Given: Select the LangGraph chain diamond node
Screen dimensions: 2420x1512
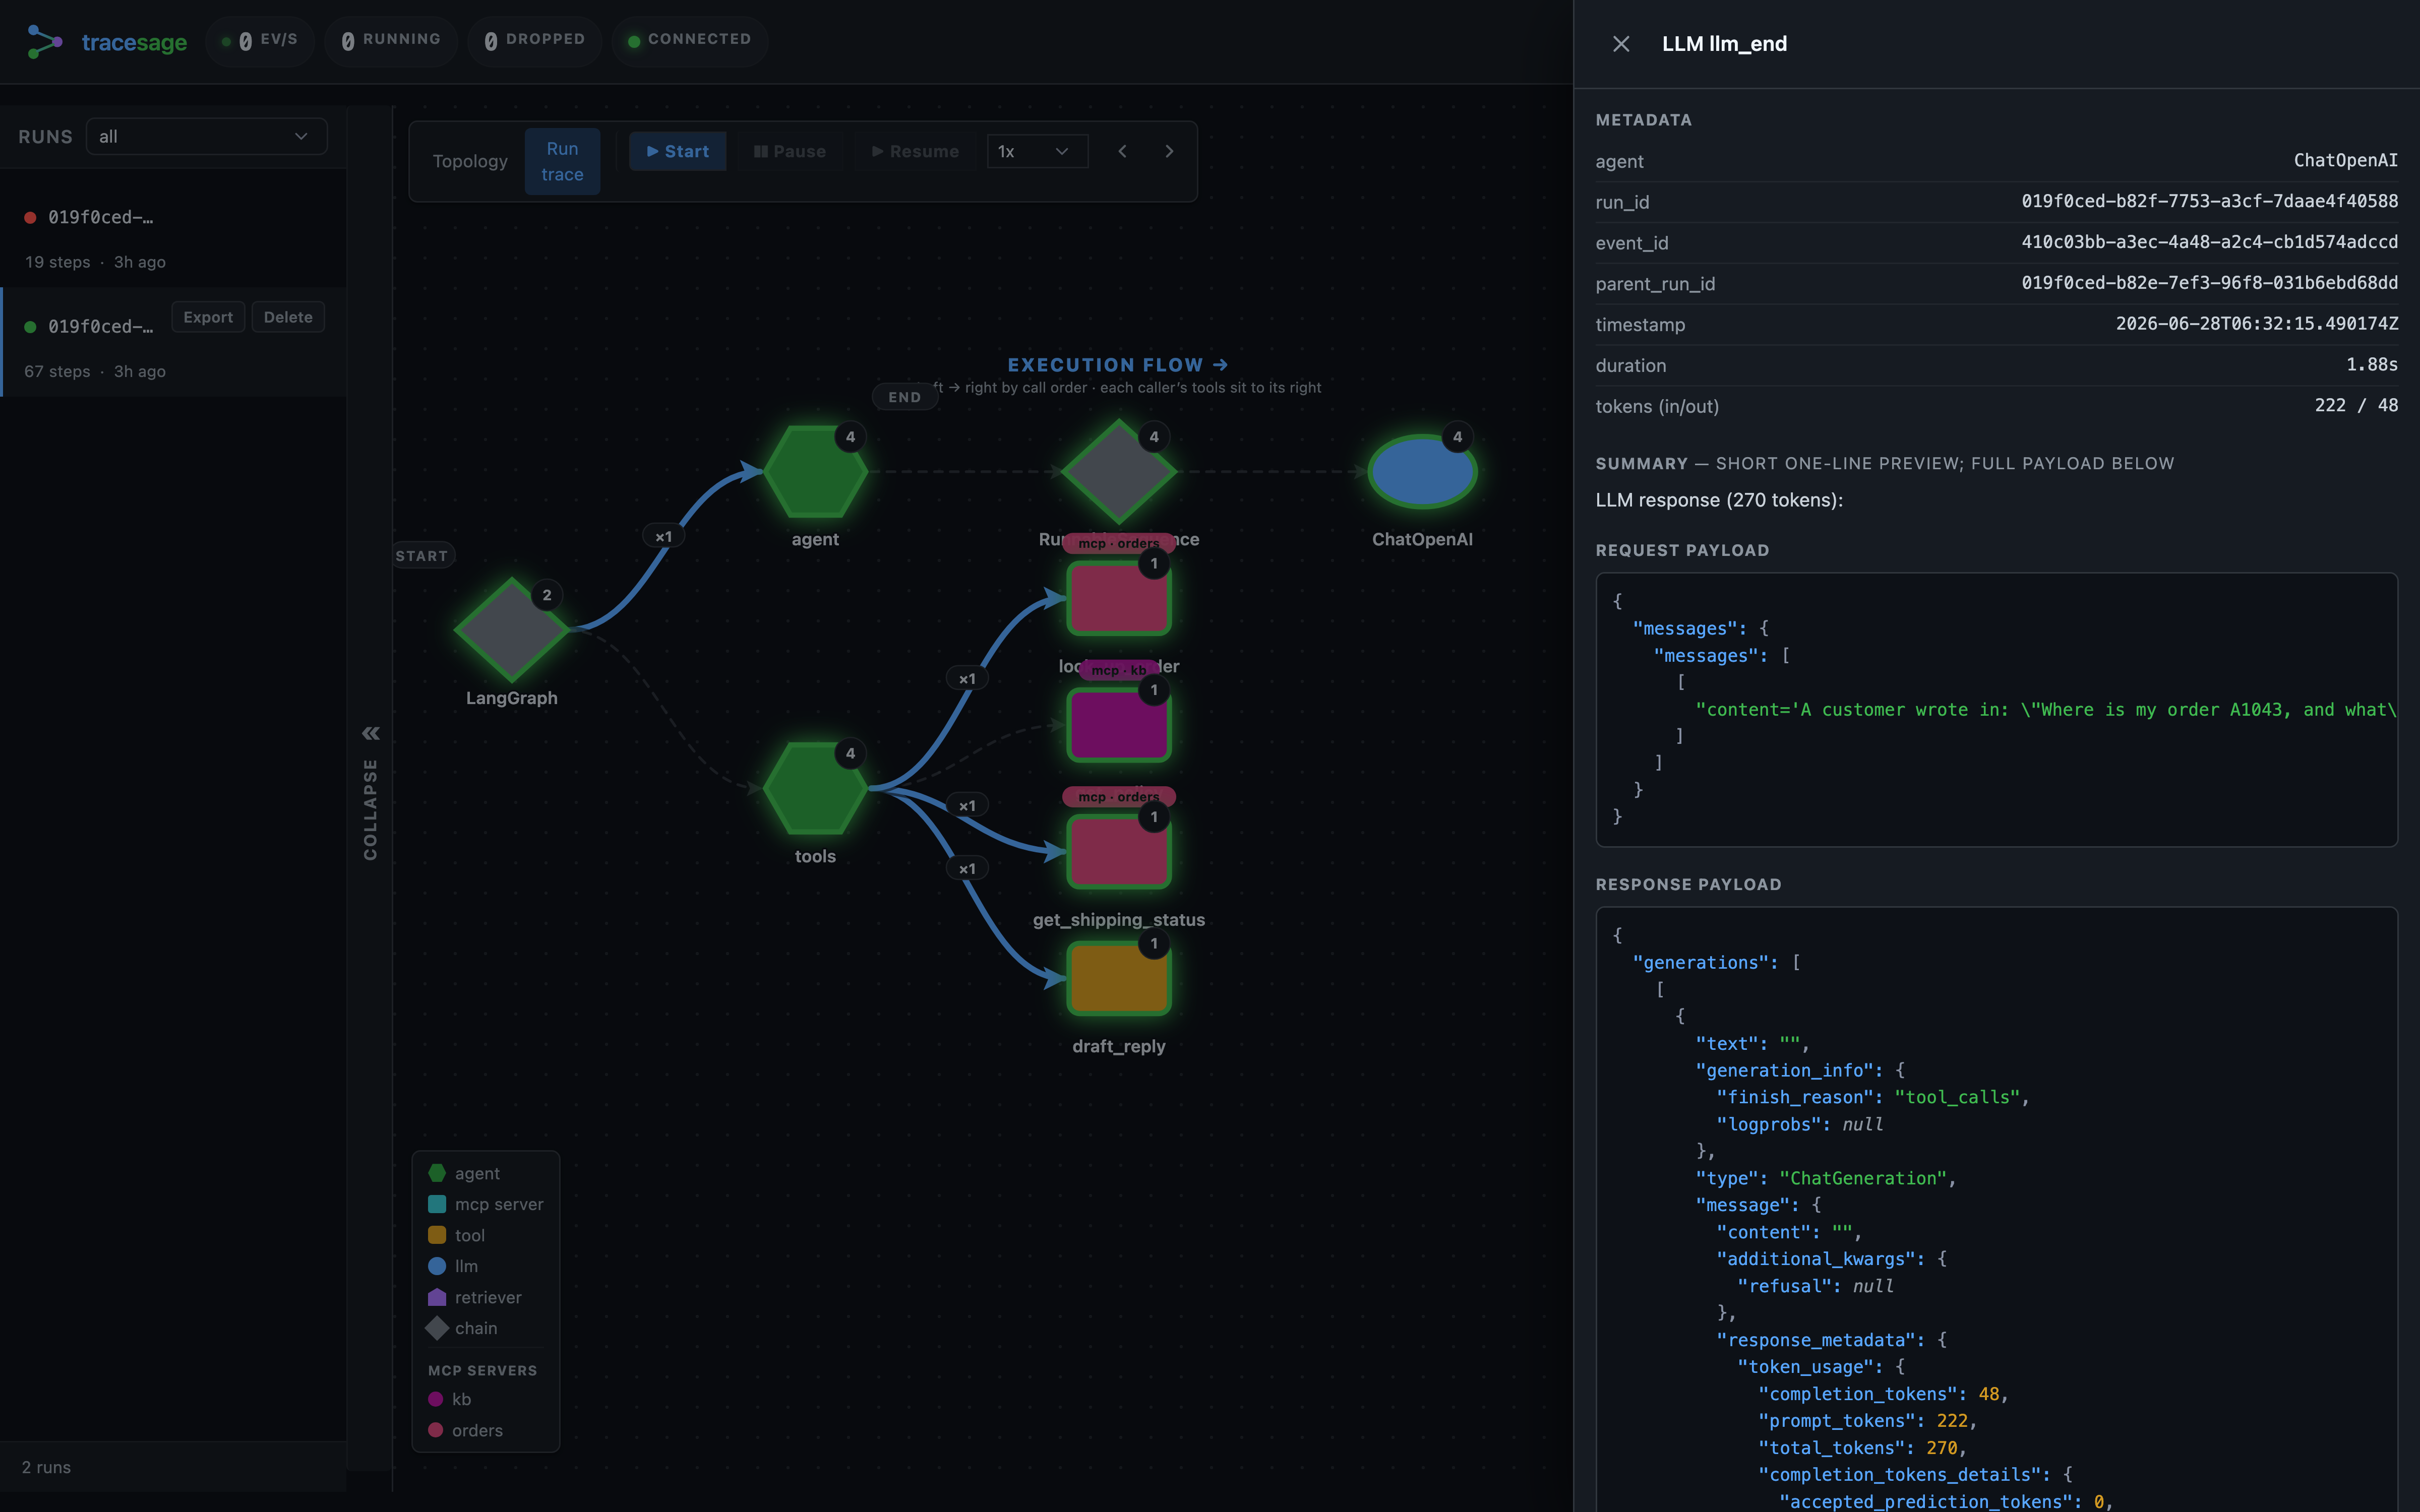Looking at the screenshot, I should 512,630.
